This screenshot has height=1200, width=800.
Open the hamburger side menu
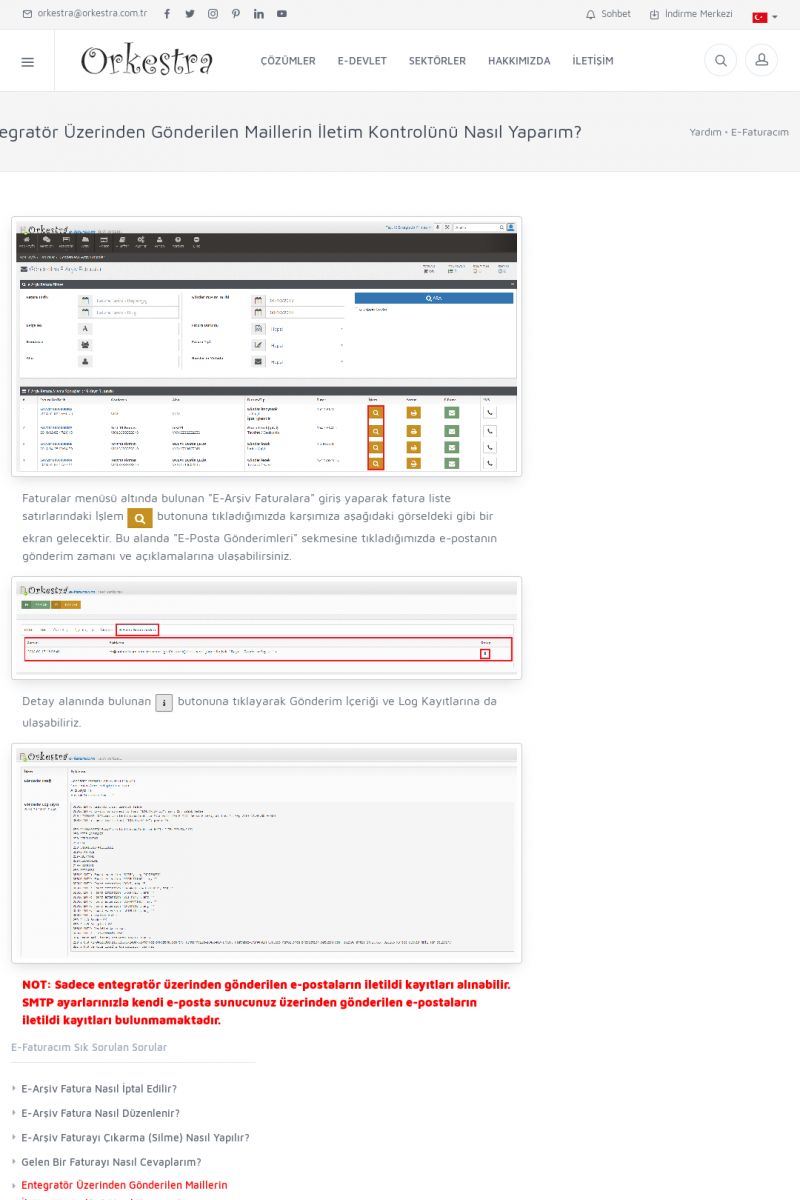pyautogui.click(x=27, y=61)
